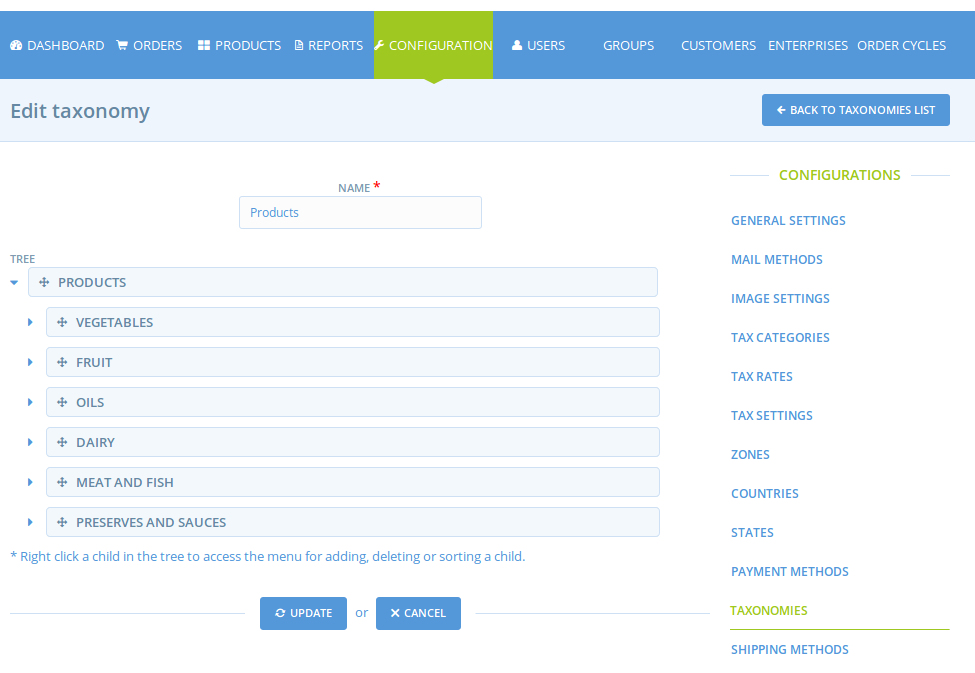Open Tax Categories configuration link
Viewport: 975px width, 673px height.
point(780,338)
